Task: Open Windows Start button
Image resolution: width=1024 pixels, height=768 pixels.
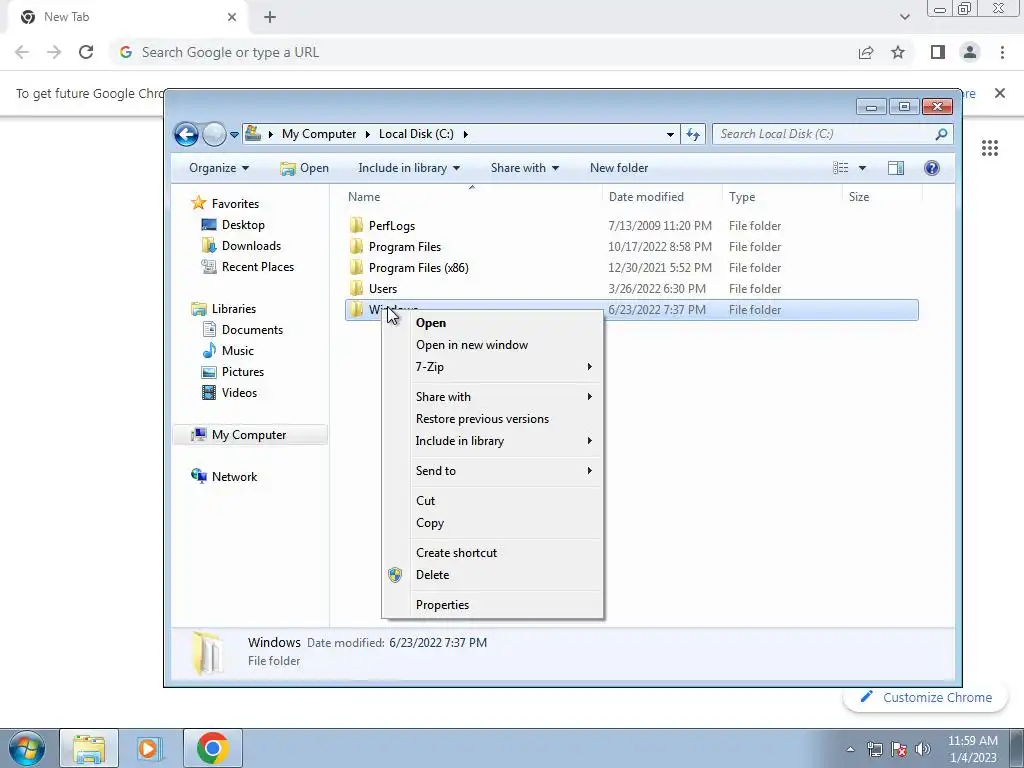Action: point(26,748)
